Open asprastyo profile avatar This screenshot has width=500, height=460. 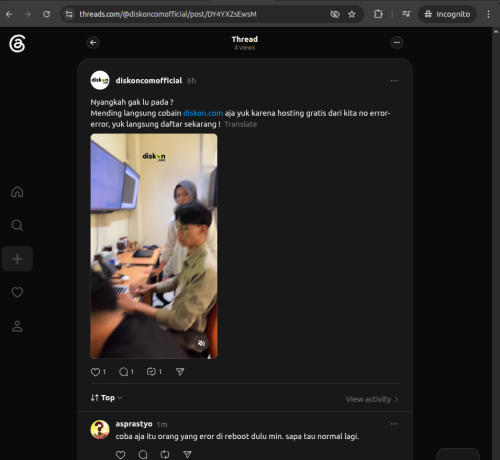click(100, 429)
